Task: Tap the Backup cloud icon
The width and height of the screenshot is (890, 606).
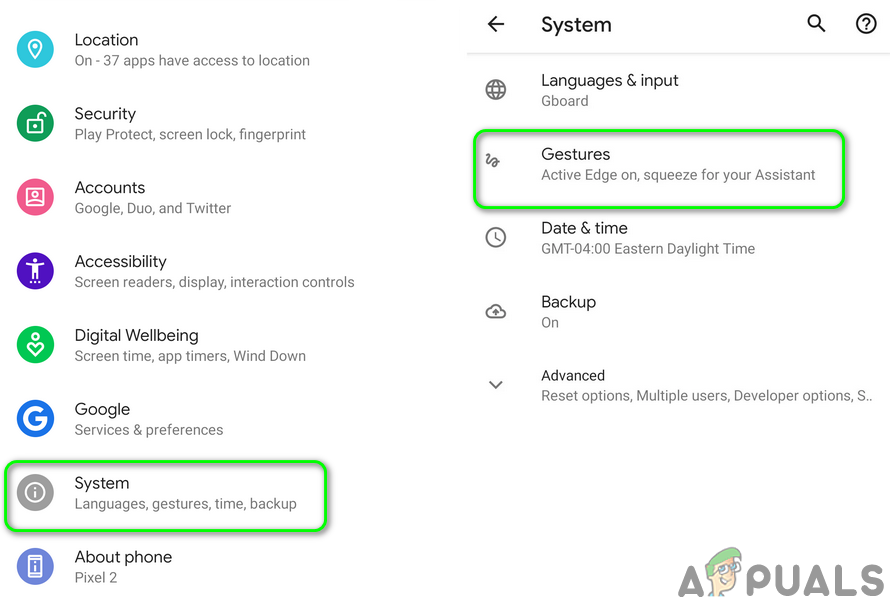Action: (x=496, y=311)
